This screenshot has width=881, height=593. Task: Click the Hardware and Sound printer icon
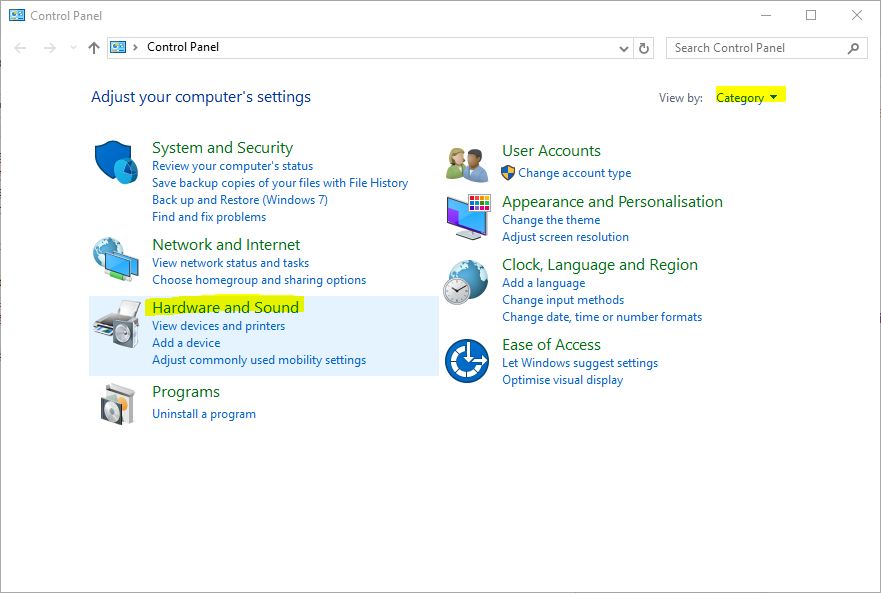coord(117,324)
